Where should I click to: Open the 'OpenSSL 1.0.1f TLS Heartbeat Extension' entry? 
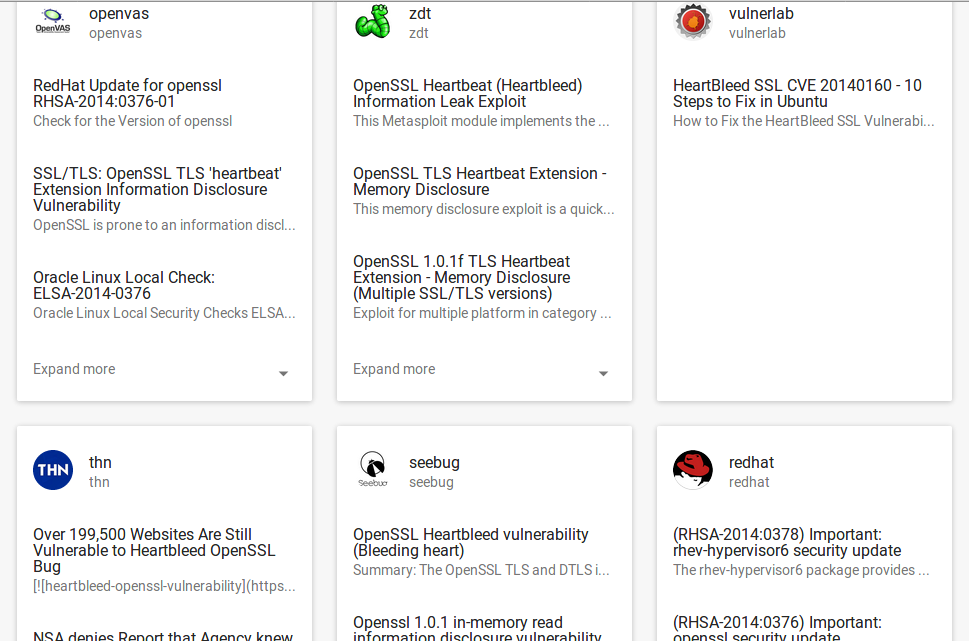[x=462, y=277]
